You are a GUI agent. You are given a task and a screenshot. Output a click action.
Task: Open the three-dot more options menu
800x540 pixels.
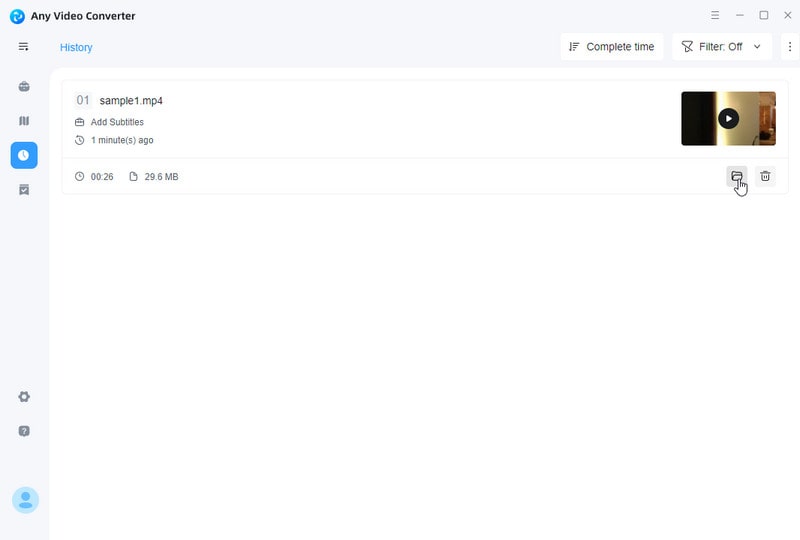790,47
